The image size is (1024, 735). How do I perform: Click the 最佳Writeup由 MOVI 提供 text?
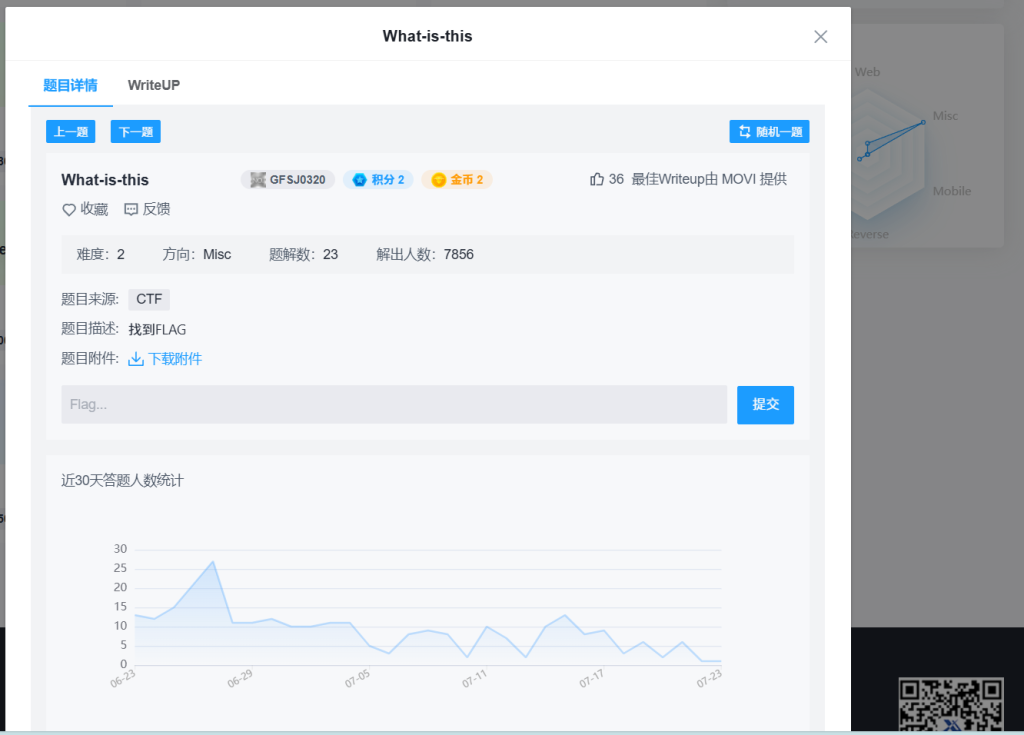pyautogui.click(x=709, y=179)
